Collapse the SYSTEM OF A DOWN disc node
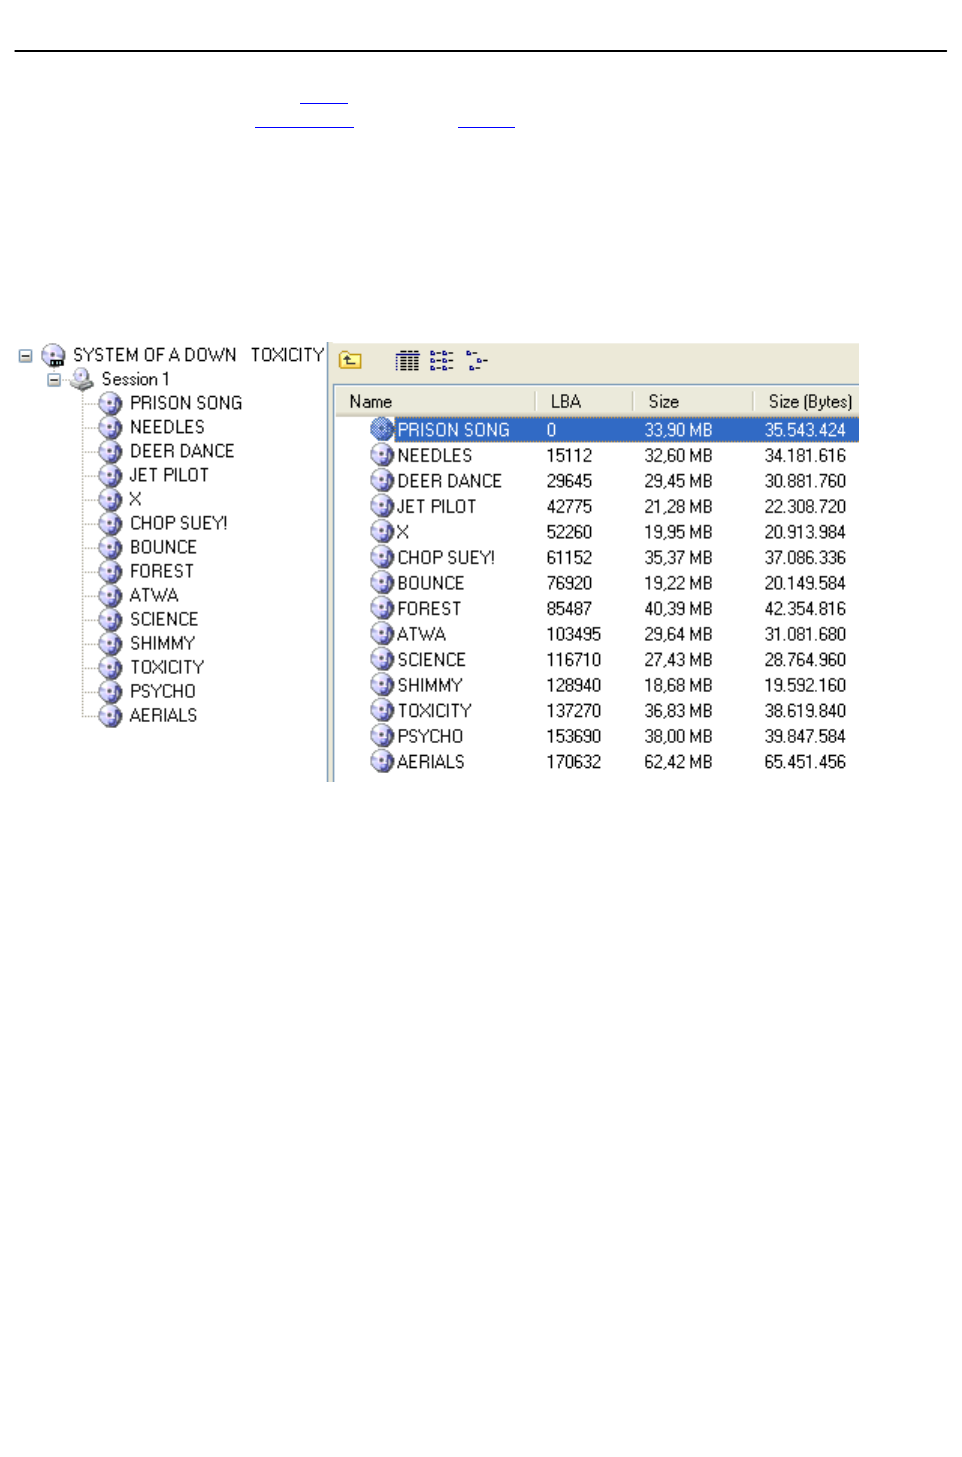The height and width of the screenshot is (1457, 962). tap(26, 355)
